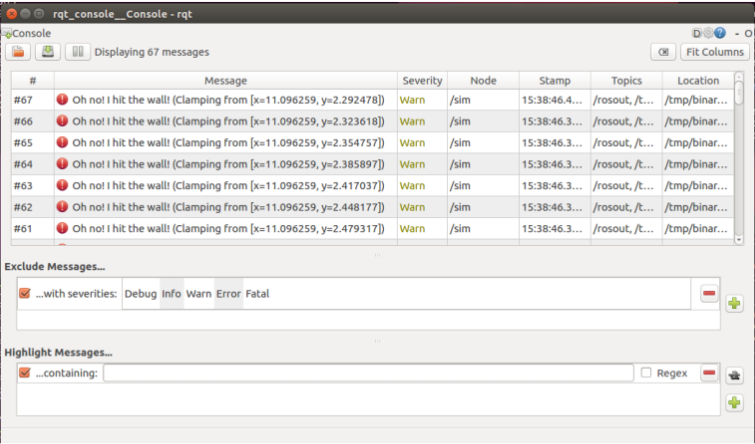Click the minus icon in the Console header

(x=737, y=34)
